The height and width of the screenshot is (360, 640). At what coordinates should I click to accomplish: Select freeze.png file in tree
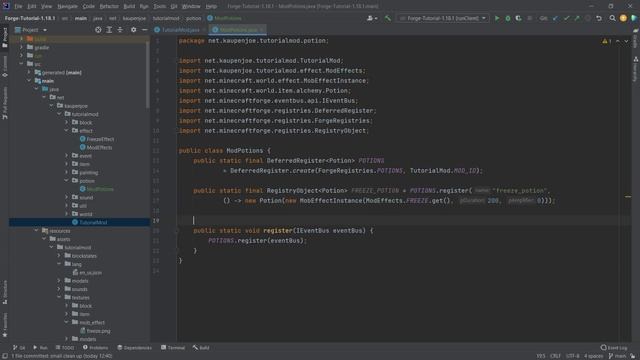[95, 331]
